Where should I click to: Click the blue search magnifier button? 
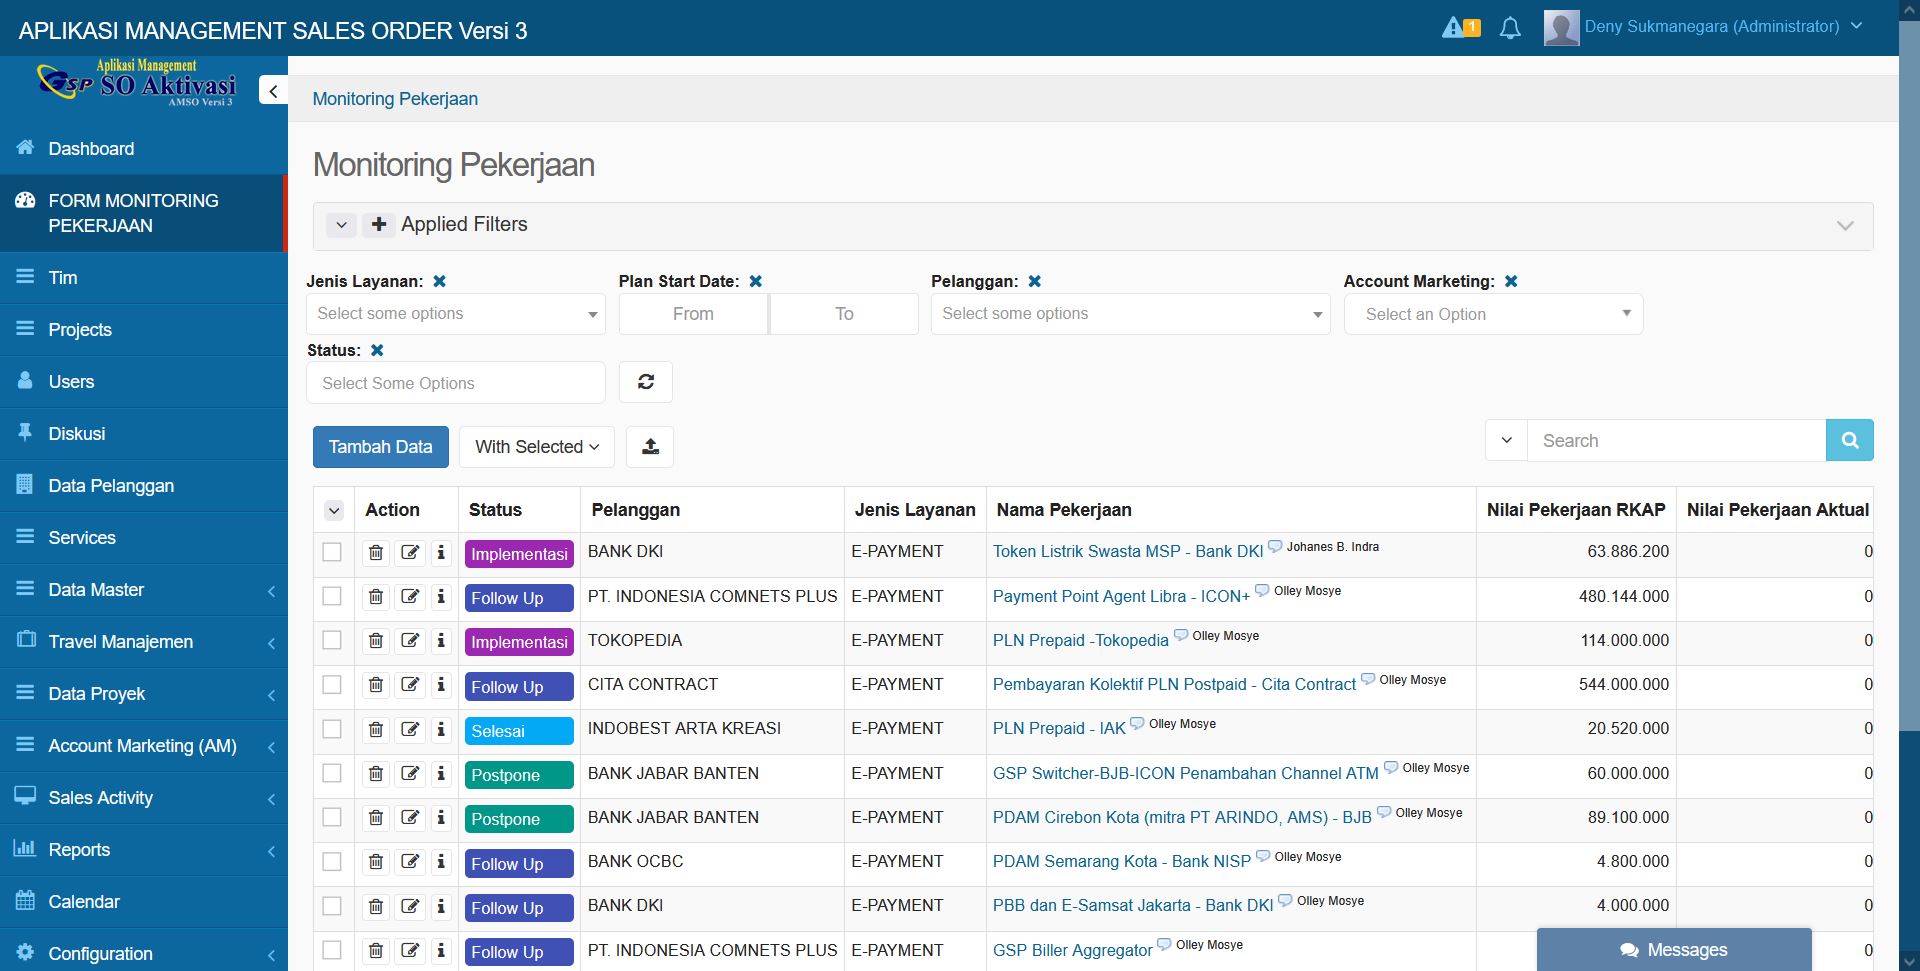(x=1849, y=441)
